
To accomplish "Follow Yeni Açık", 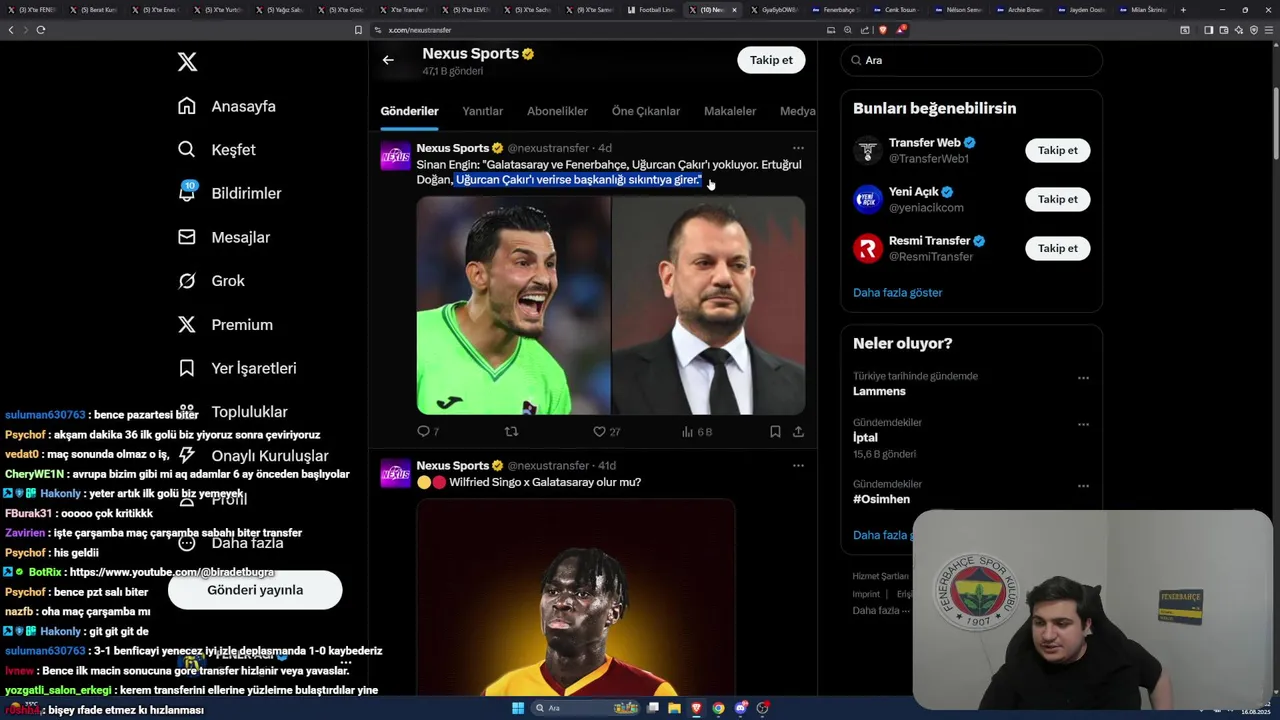I will pyautogui.click(x=1057, y=199).
